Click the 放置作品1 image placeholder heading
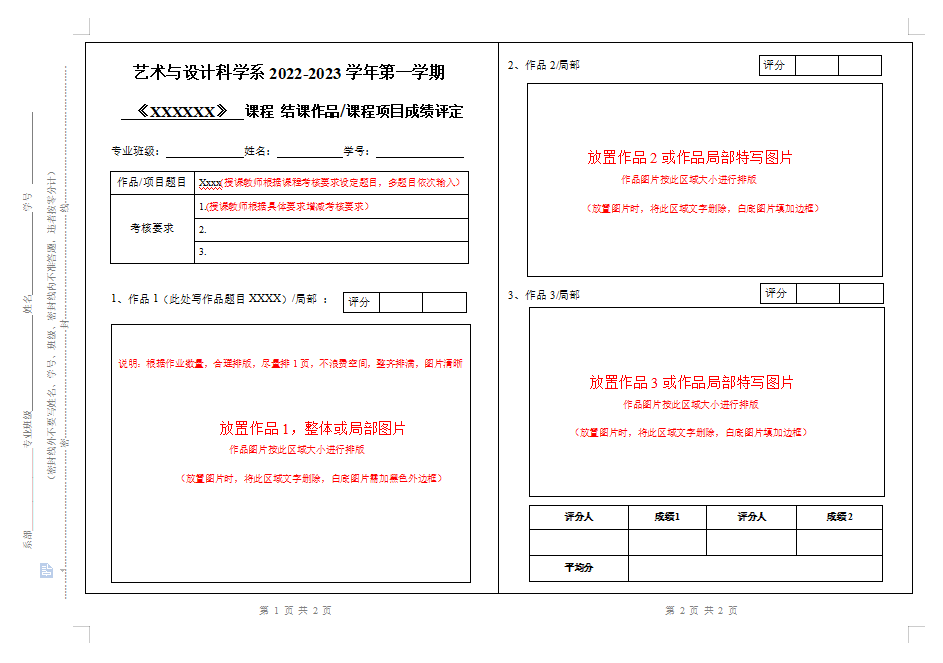The height and width of the screenshot is (663, 943). 312,428
